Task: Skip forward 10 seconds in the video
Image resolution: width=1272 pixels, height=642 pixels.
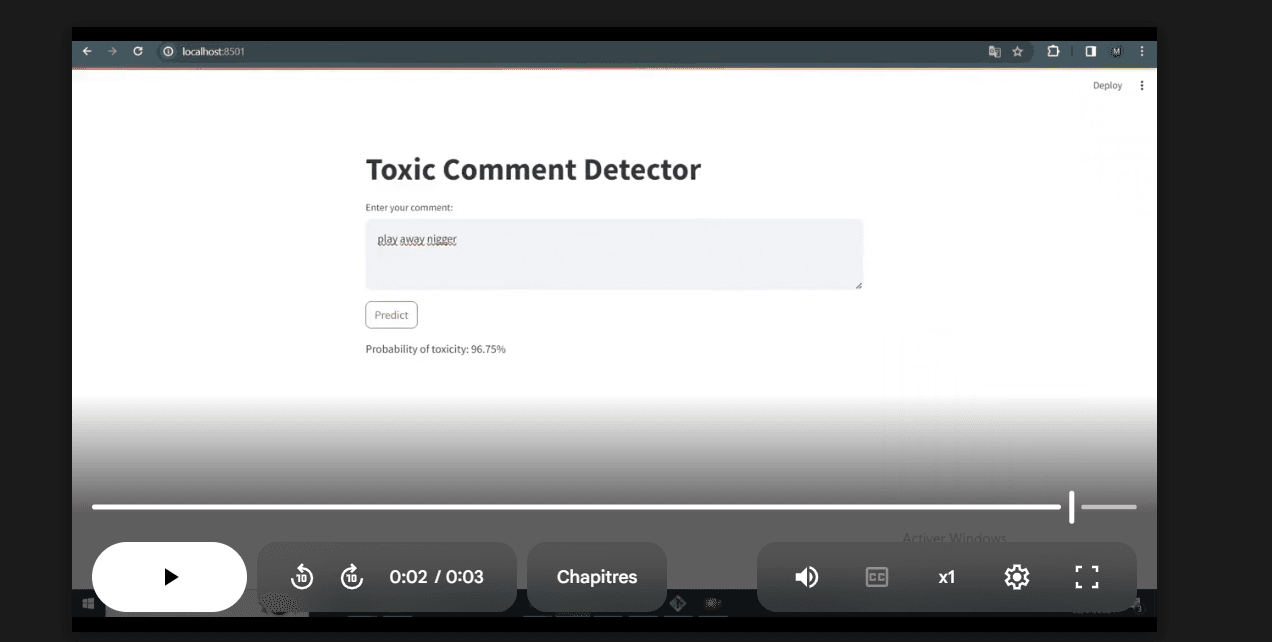Action: [x=352, y=577]
